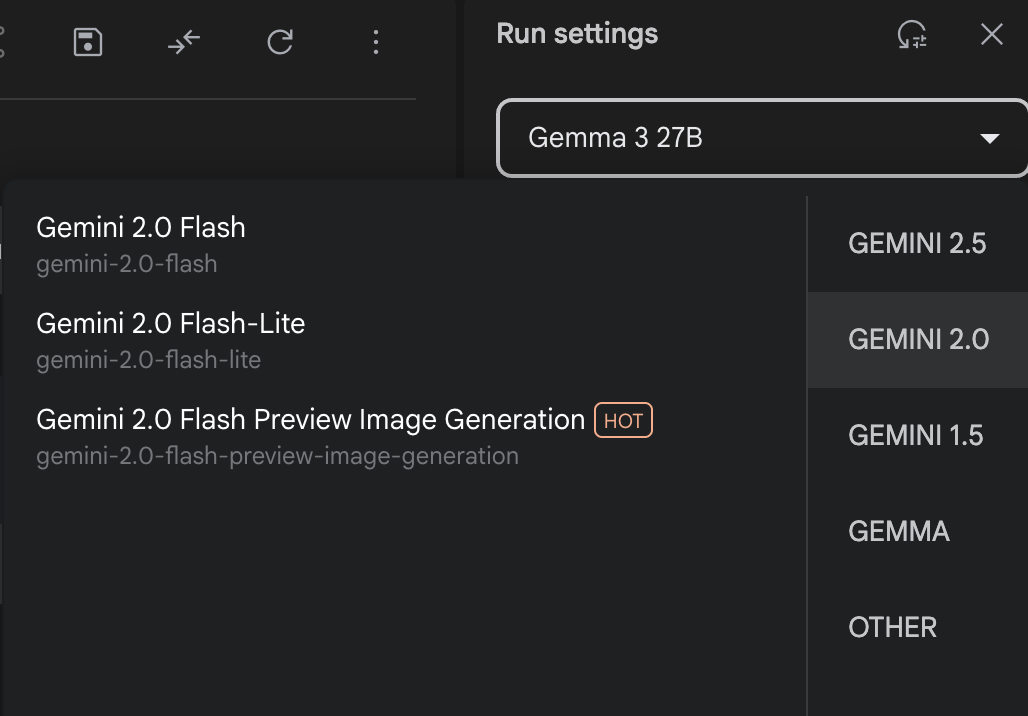Click the gemini-2.0-flash-lite model ID text
The height and width of the screenshot is (716, 1028).
(149, 360)
